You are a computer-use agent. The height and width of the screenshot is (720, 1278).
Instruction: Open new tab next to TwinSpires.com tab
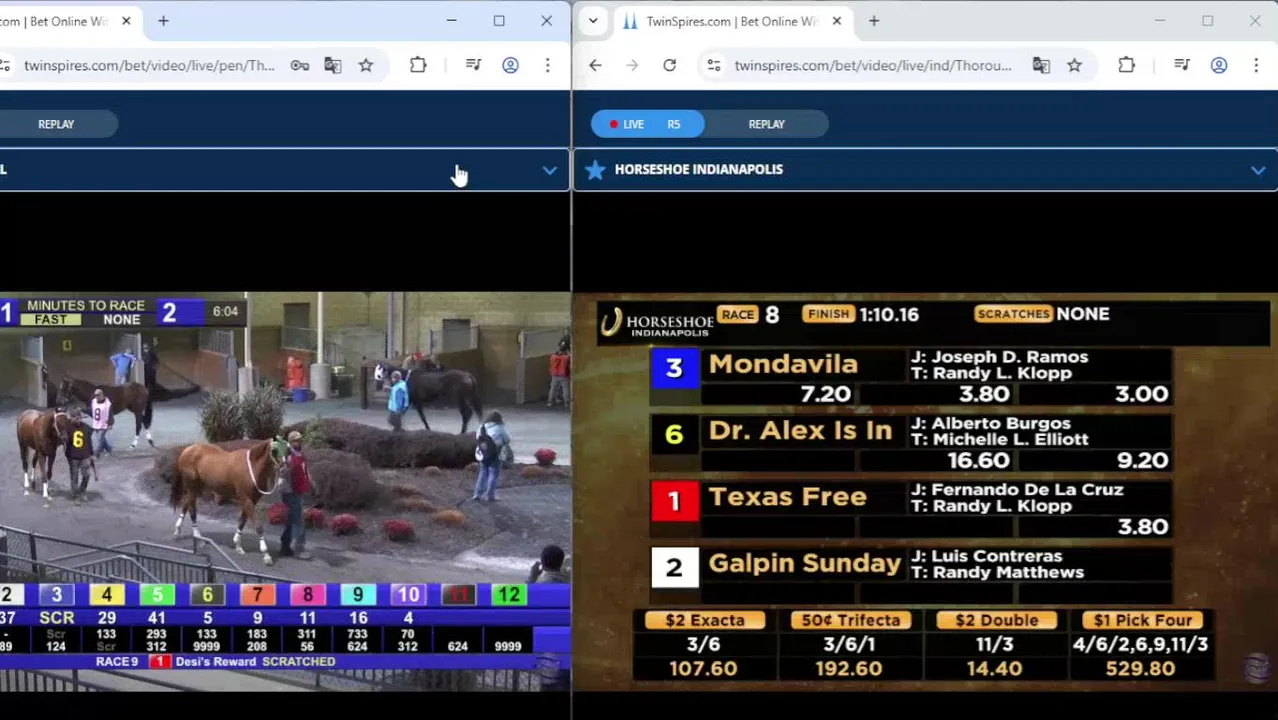[874, 21]
